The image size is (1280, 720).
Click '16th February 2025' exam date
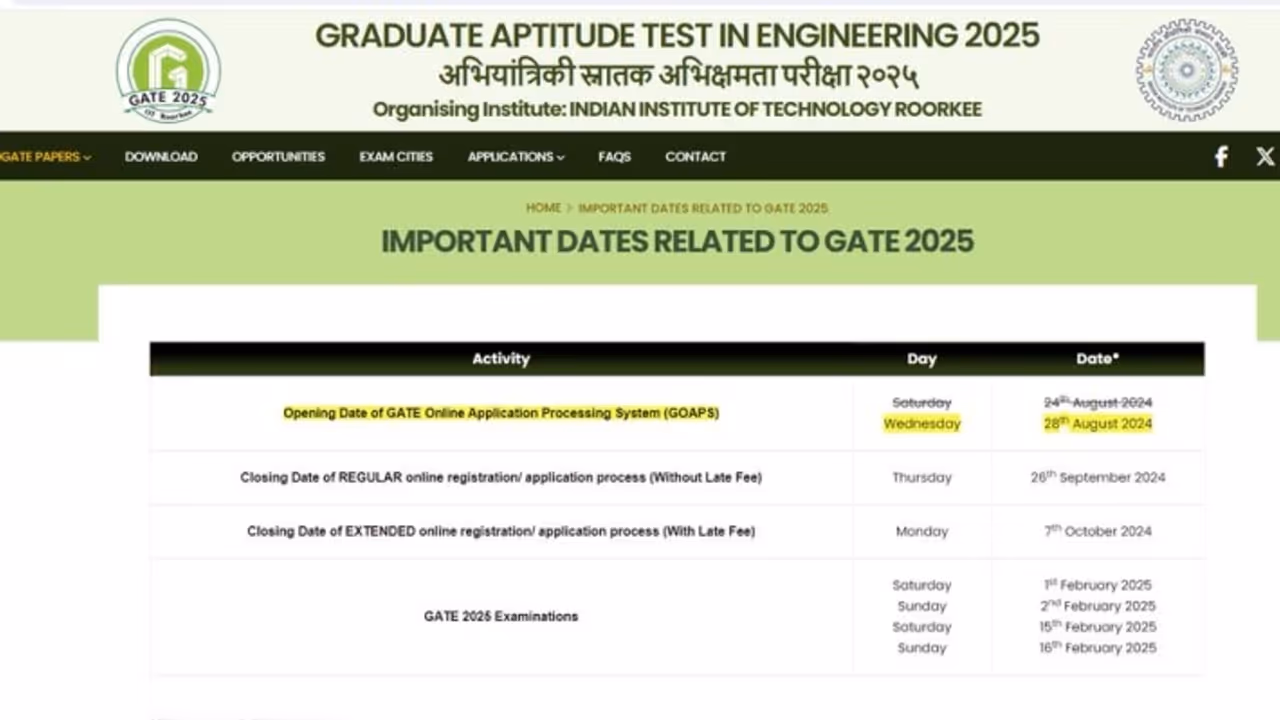pos(1098,649)
